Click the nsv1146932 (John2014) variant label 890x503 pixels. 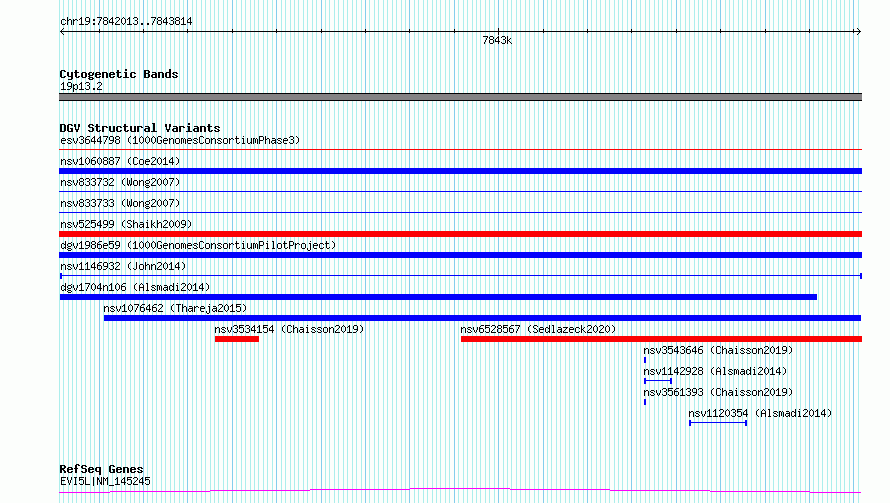coord(123,266)
